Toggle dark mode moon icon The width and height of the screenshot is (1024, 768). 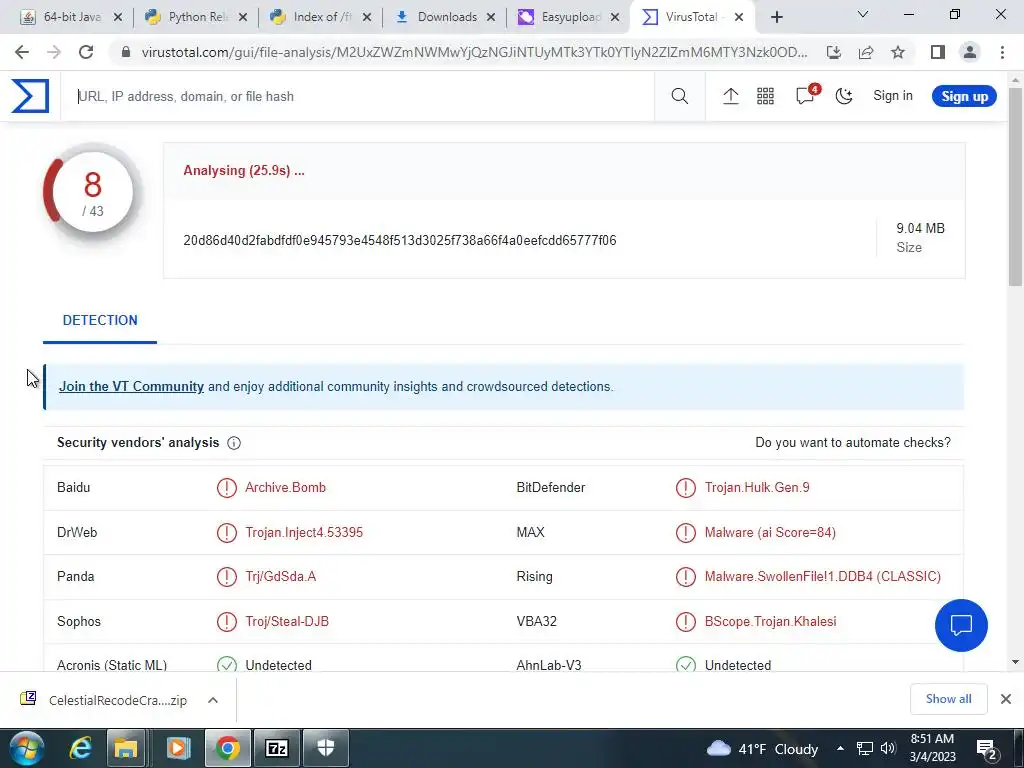[x=844, y=96]
